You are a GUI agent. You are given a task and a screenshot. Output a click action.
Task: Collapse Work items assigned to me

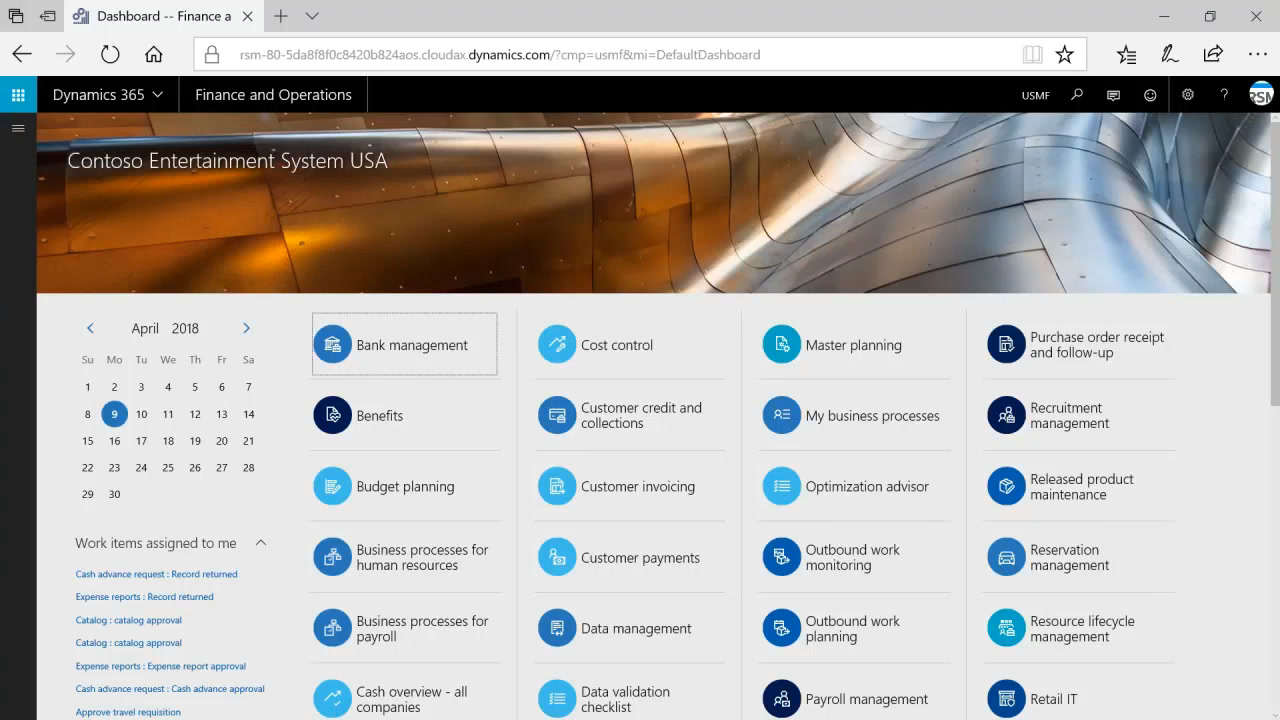[x=261, y=543]
